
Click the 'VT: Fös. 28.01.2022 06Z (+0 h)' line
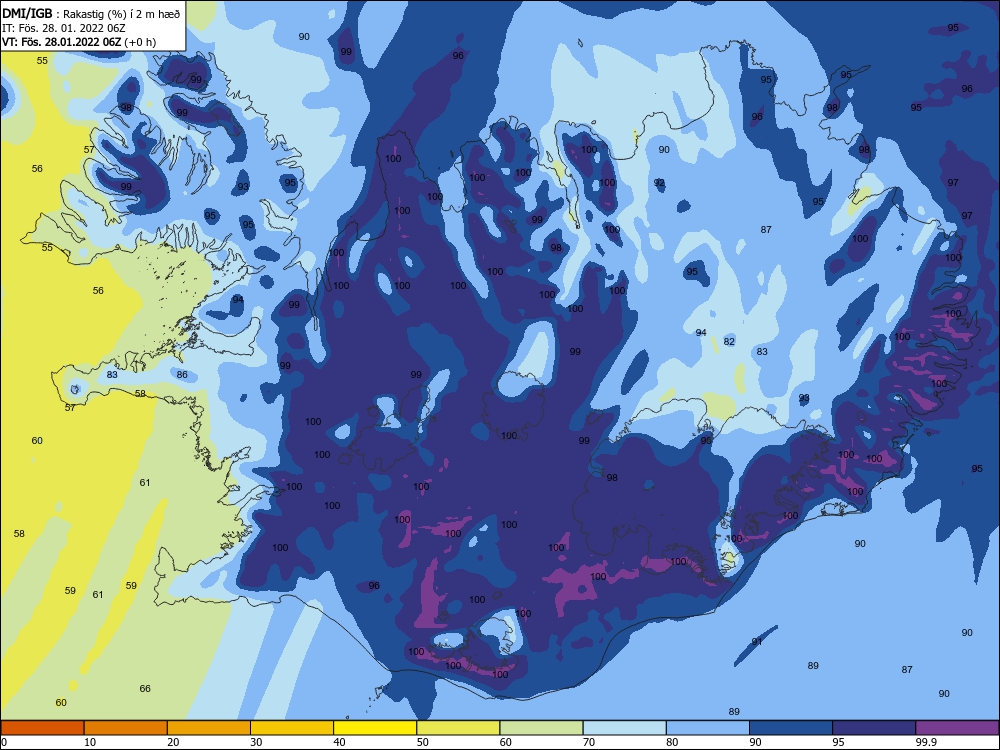coord(78,42)
